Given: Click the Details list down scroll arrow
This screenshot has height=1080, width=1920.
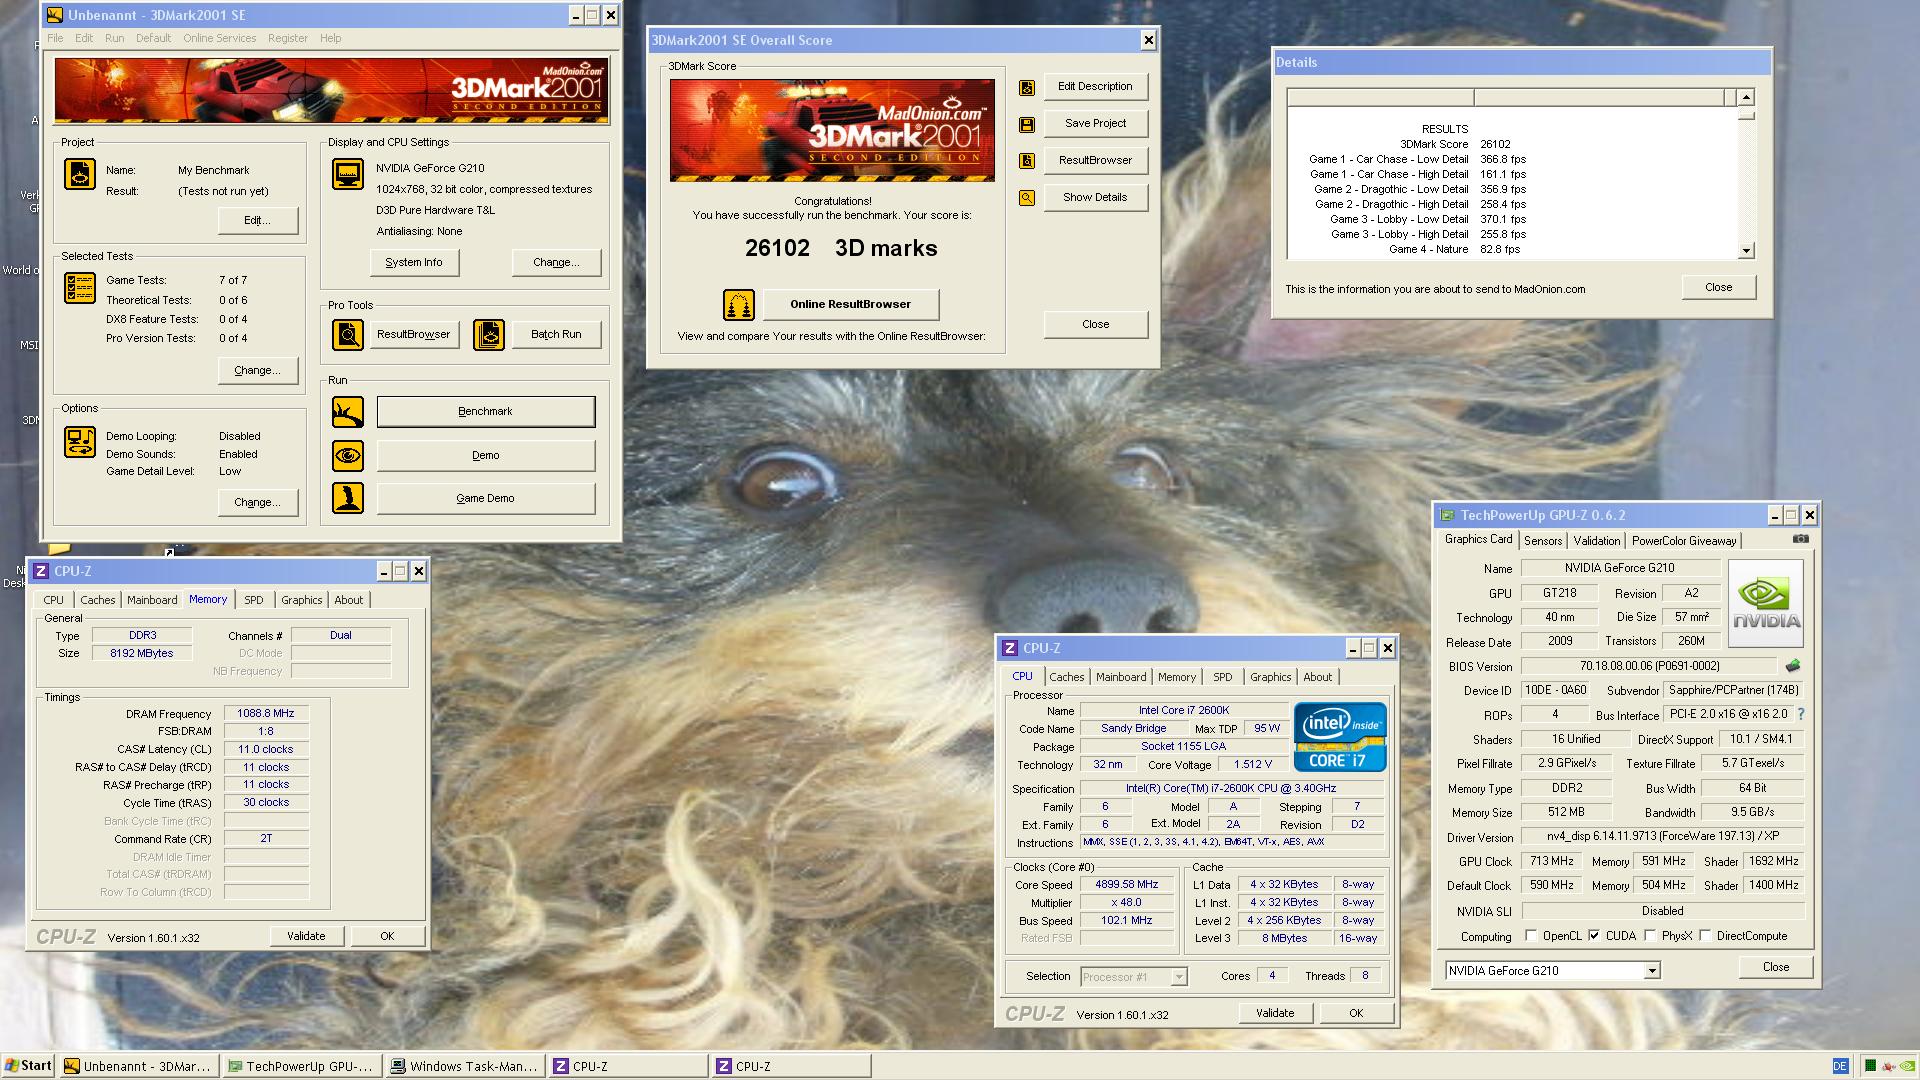Looking at the screenshot, I should click(1746, 251).
